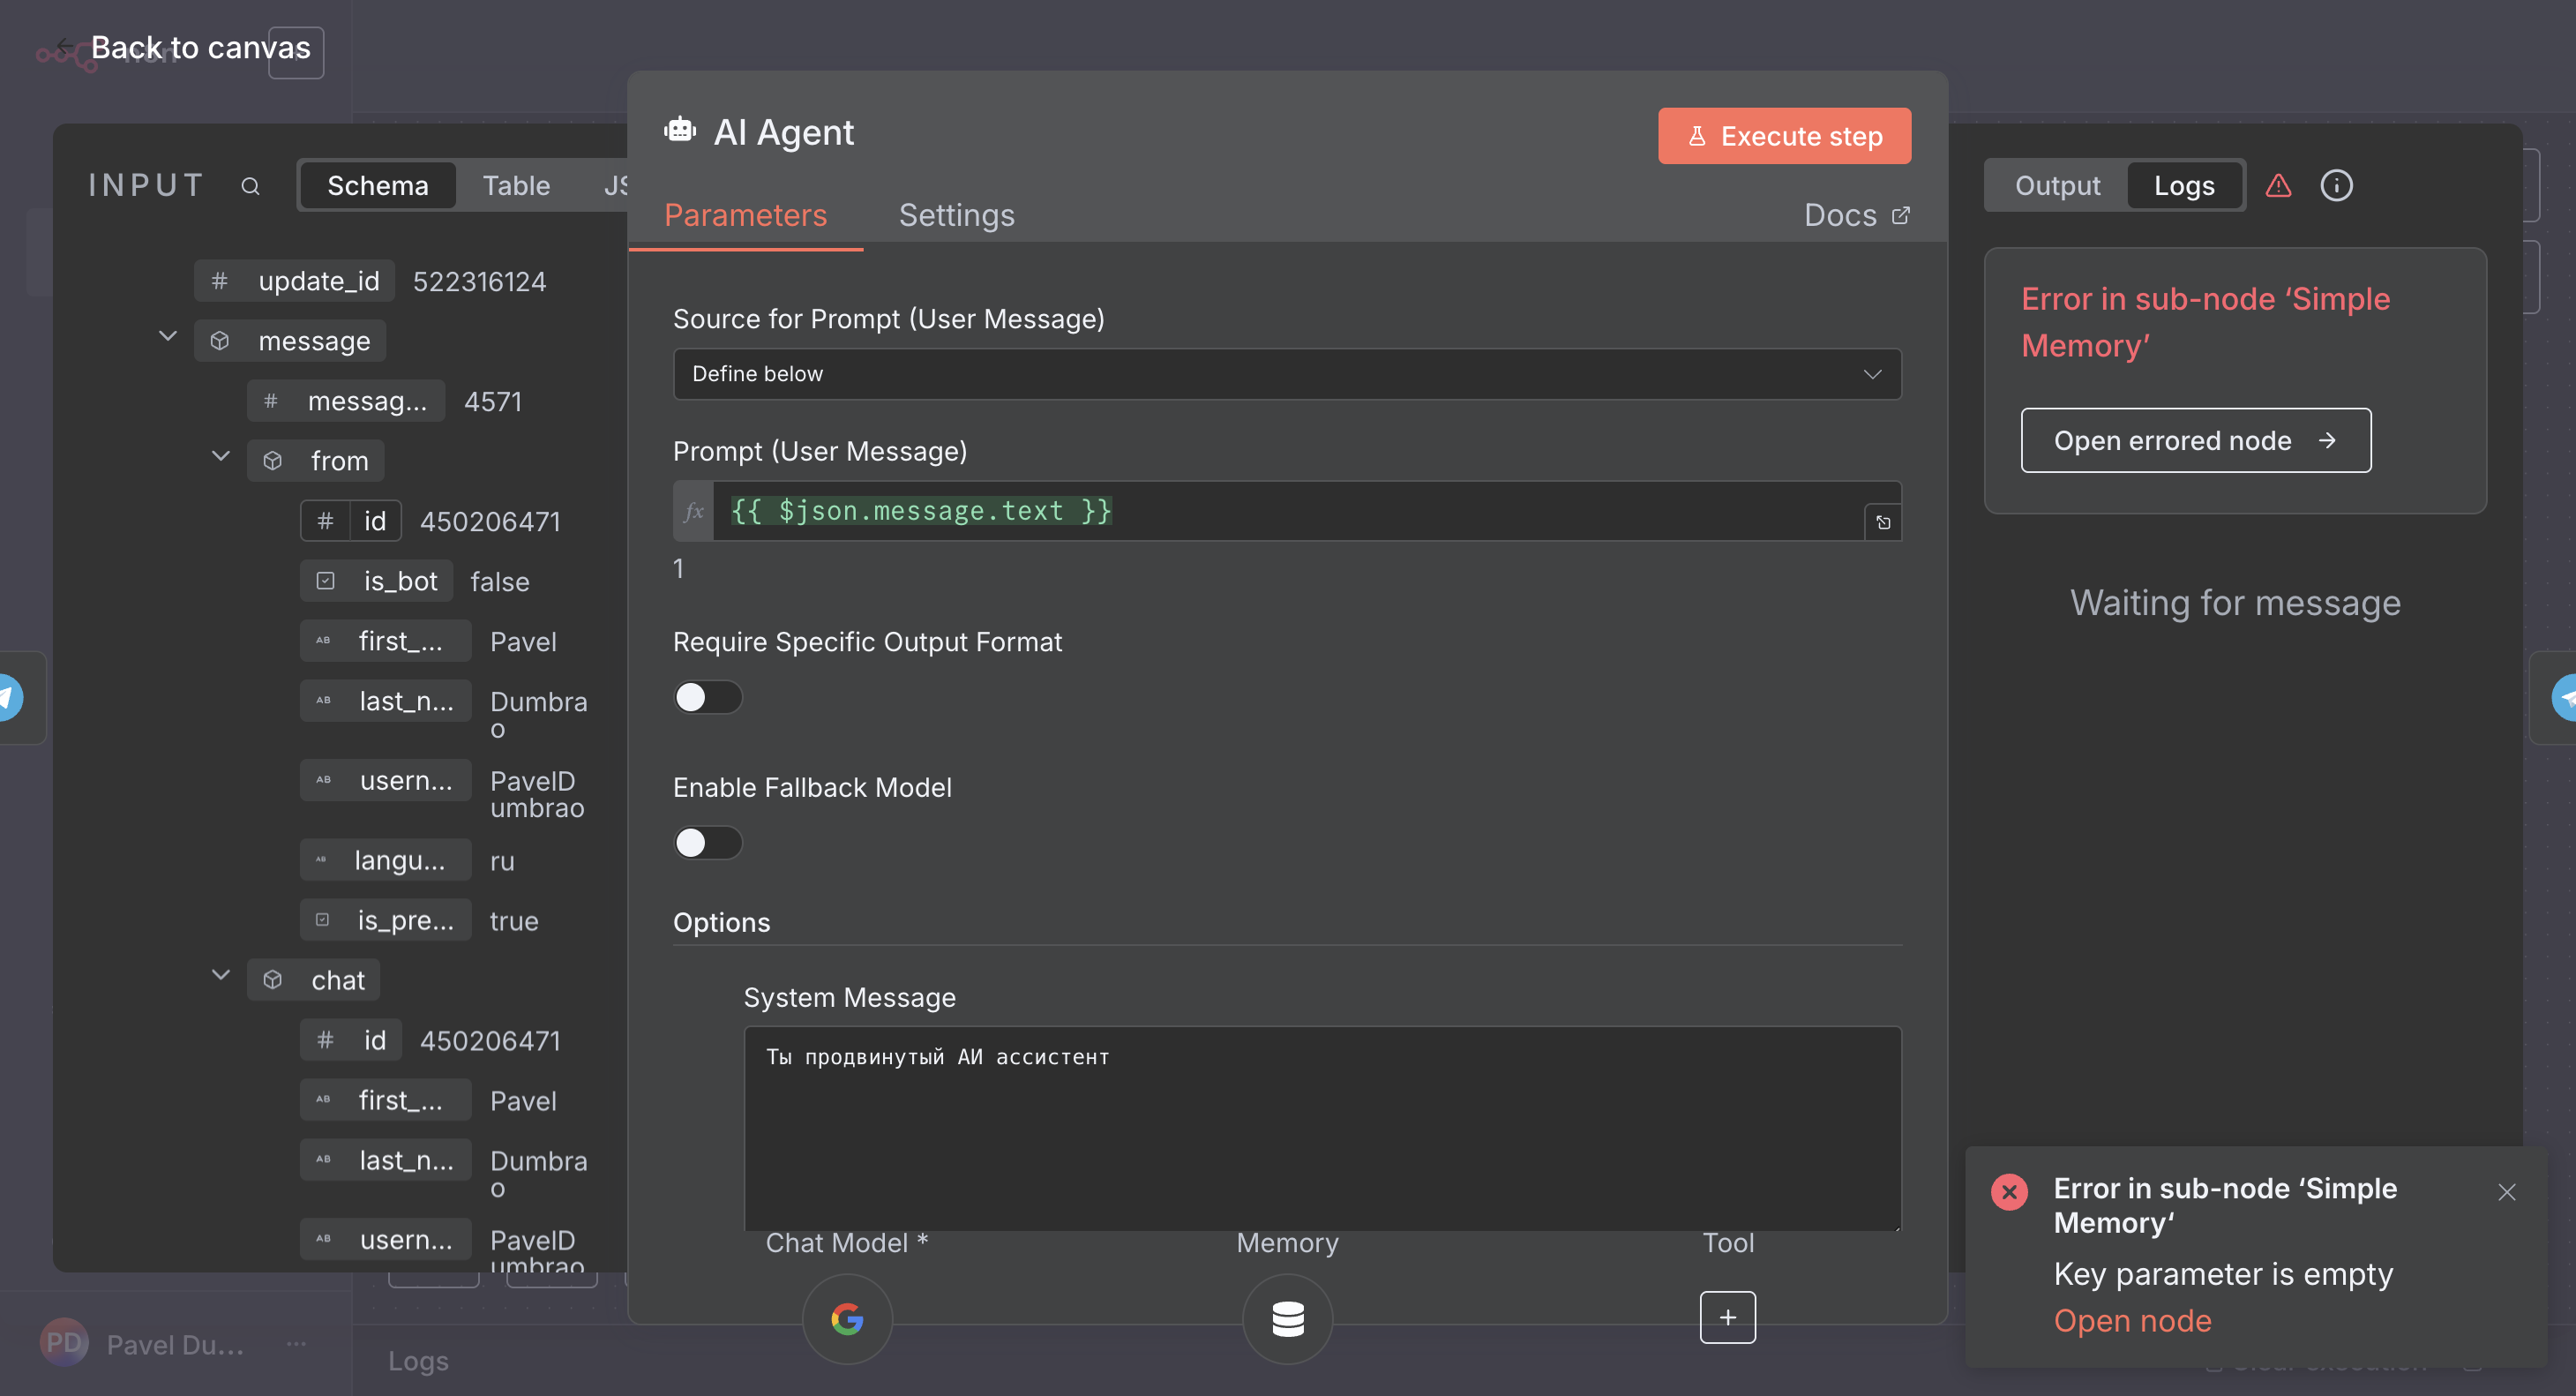Open the Source for Prompt dropdown

coord(1286,374)
